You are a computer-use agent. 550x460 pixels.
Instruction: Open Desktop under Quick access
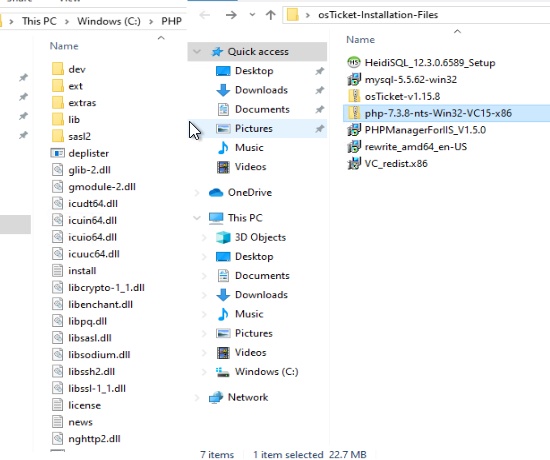pos(254,71)
